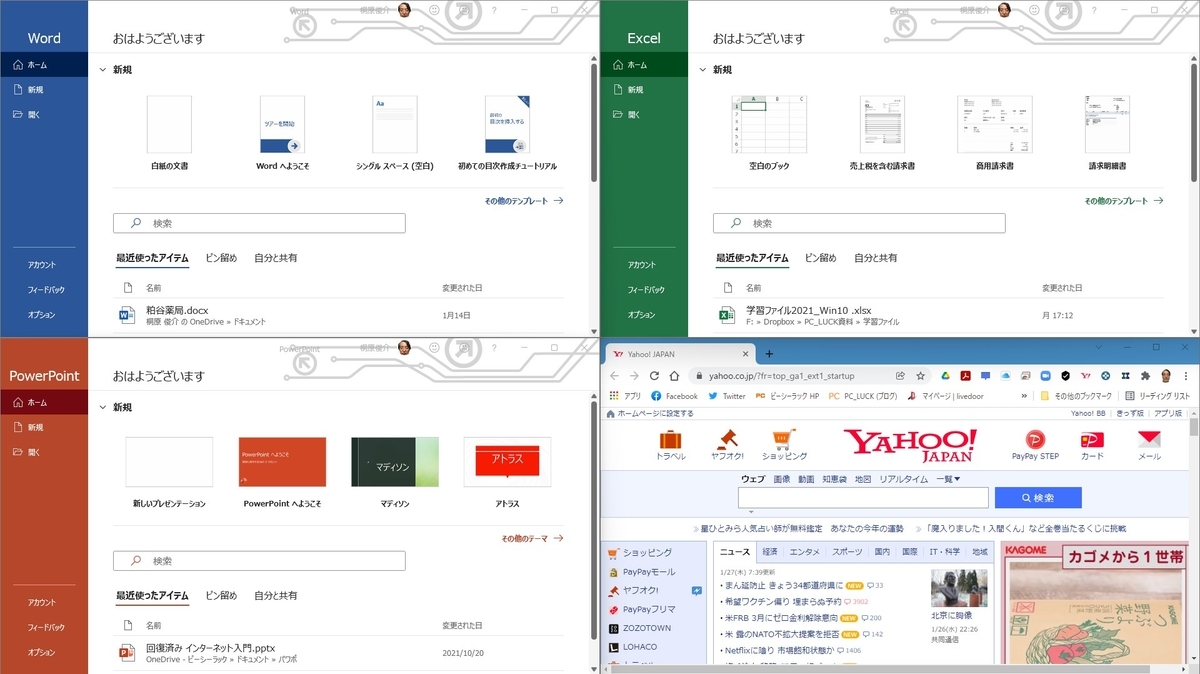
Task: Click PowerPoint's 新規 sidebar icon
Action: pos(18,427)
